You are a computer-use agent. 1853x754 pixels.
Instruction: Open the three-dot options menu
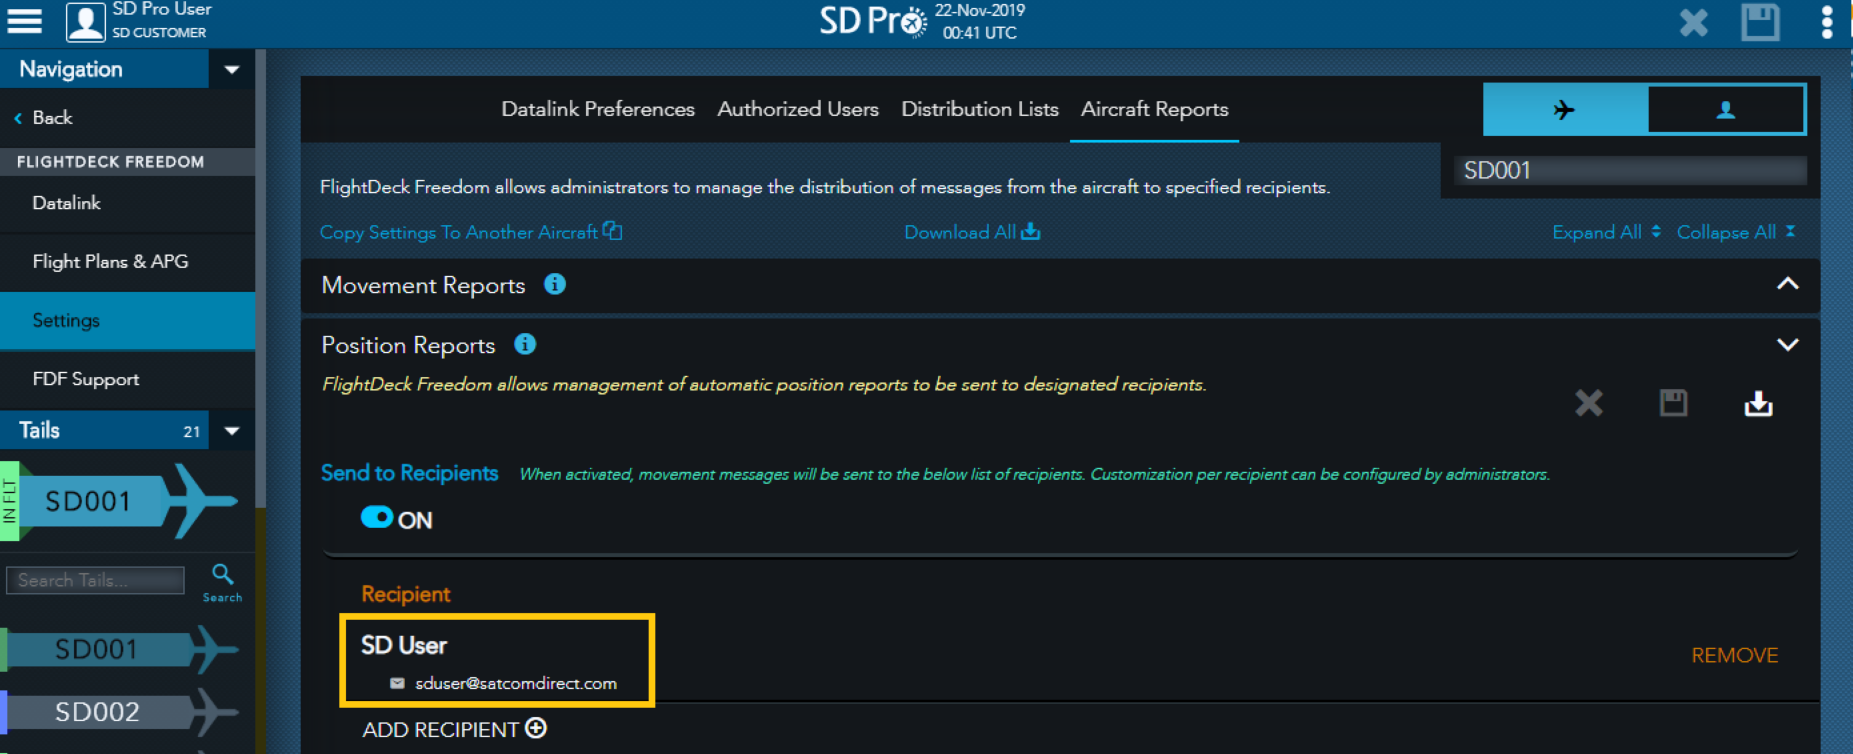(1826, 22)
